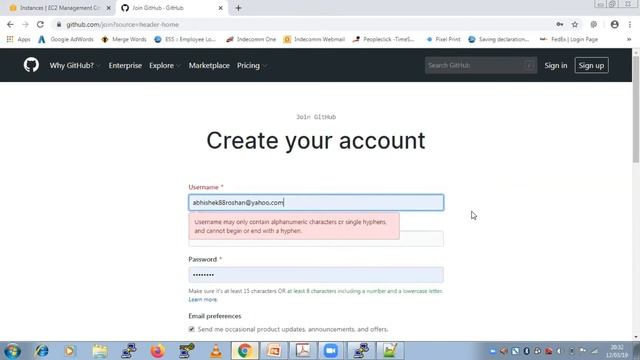Click the Sign in link
Image resolution: width=640 pixels, height=360 pixels.
pyautogui.click(x=556, y=65)
